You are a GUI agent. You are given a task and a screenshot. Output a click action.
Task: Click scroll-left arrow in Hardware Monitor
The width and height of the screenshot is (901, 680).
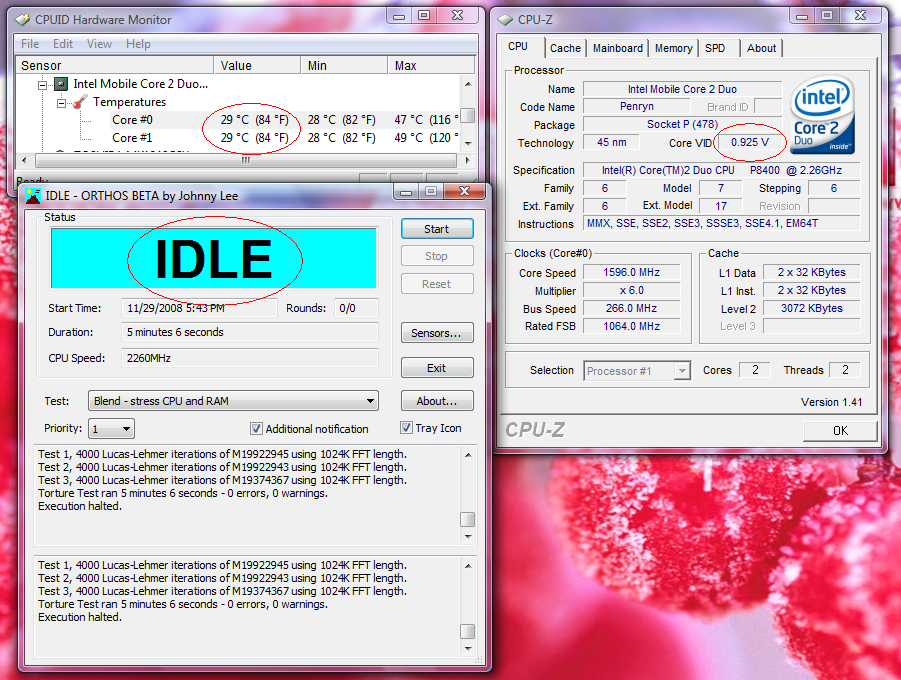(x=24, y=160)
